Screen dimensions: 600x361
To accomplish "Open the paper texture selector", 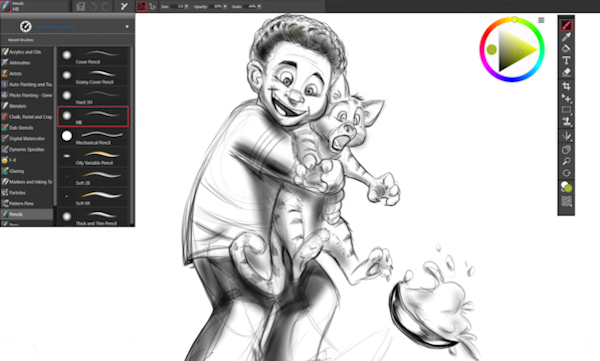I will pyautogui.click(x=566, y=201).
